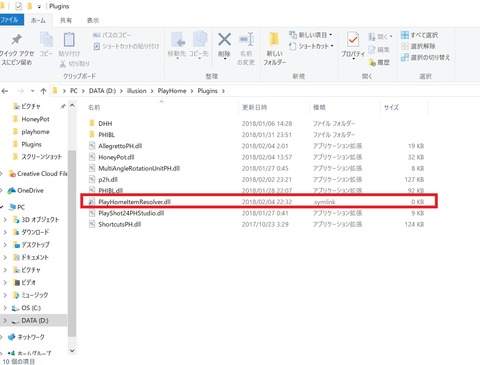Sort by the Name column header
This screenshot has width=480, height=365.
tap(94, 107)
